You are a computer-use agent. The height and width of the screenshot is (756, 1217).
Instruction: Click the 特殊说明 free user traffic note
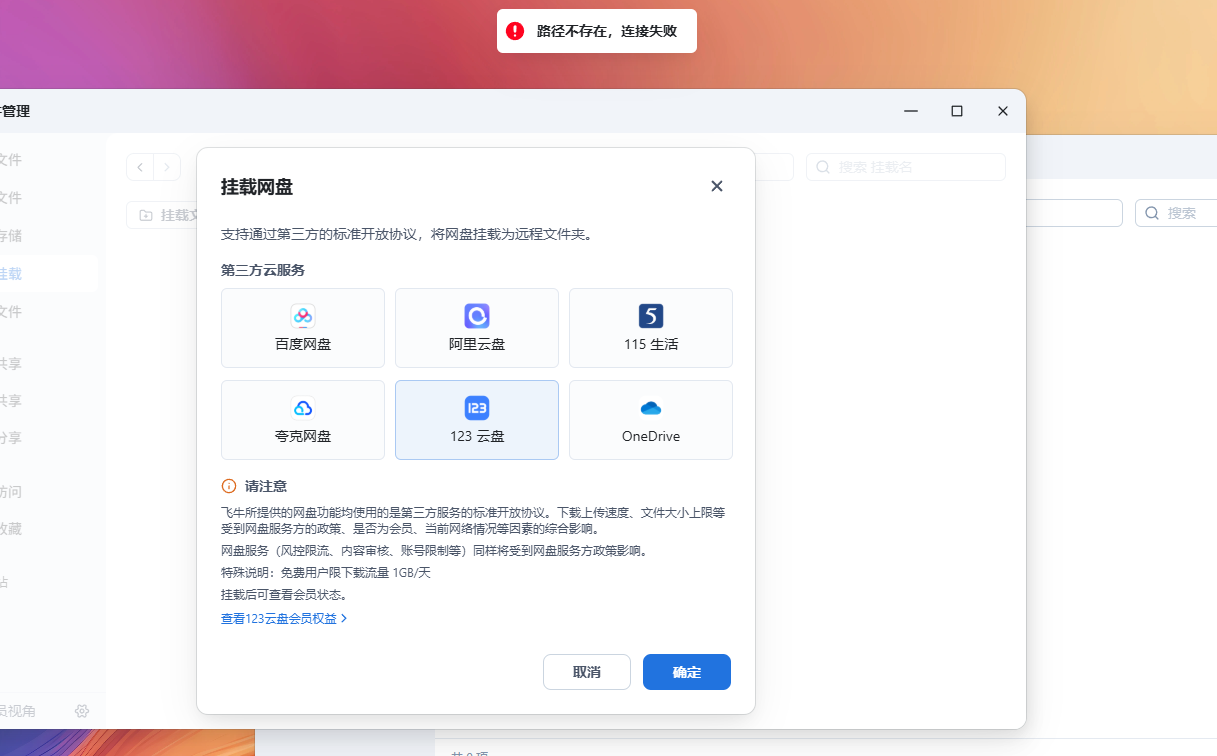click(x=326, y=573)
